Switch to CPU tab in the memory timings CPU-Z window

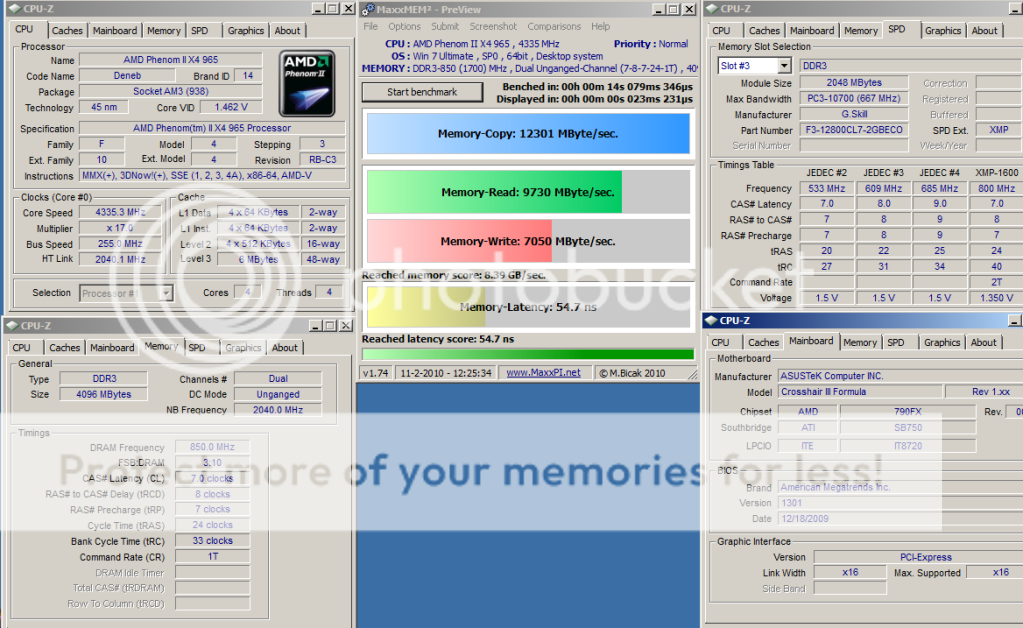pos(22,348)
